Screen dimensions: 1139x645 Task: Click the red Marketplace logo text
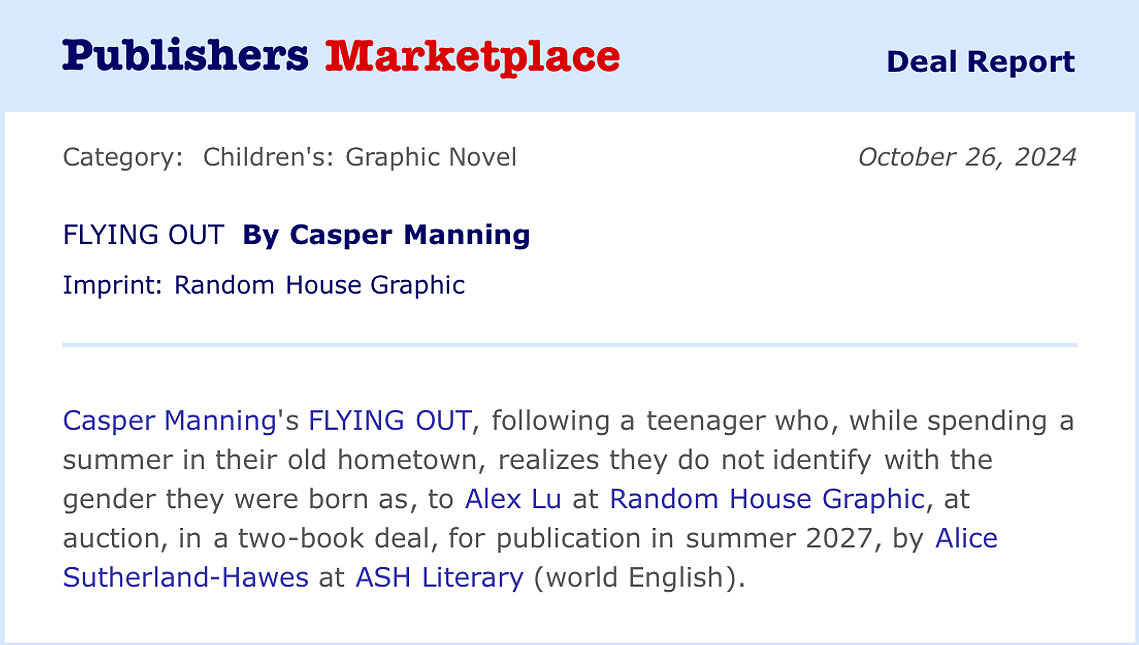472,57
